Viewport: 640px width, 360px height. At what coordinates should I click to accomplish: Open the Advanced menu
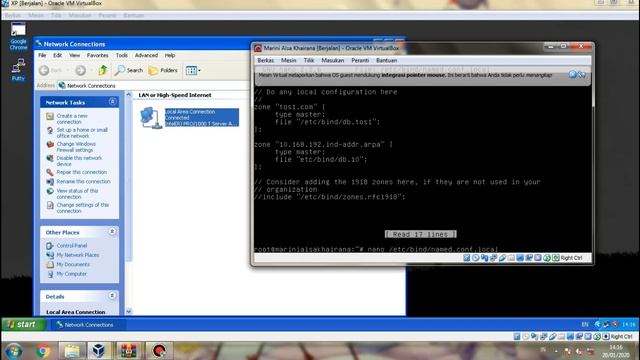click(146, 55)
